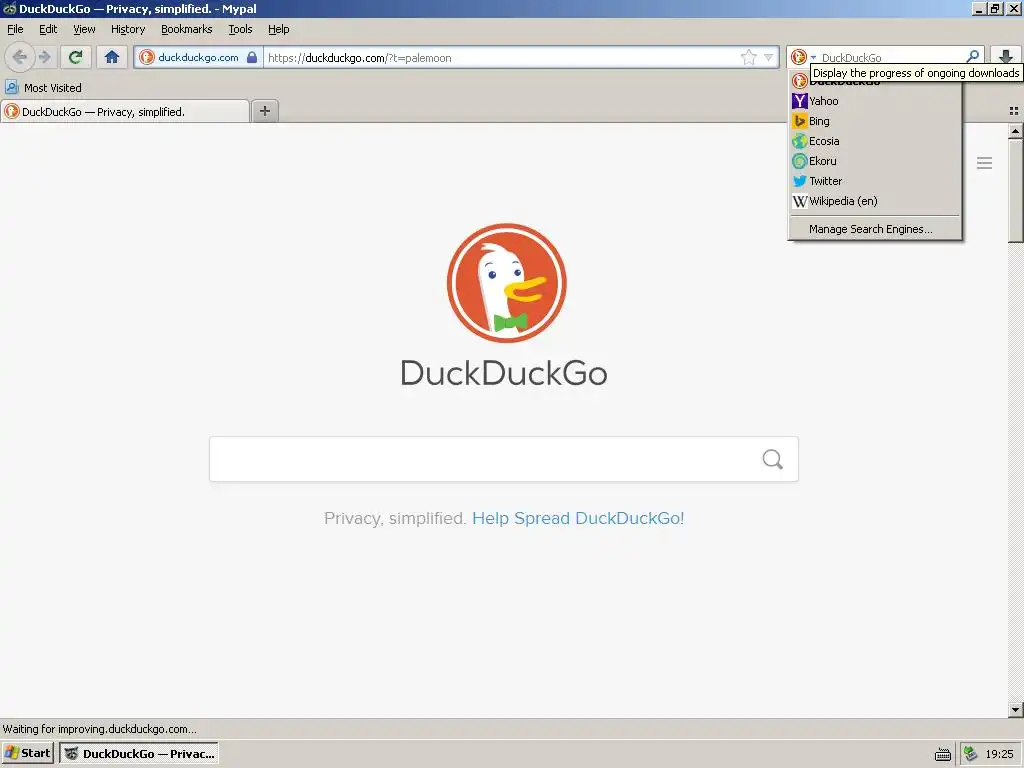Click the DuckDuckGo wordmark text under the logo
The width and height of the screenshot is (1024, 768).
[504, 373]
